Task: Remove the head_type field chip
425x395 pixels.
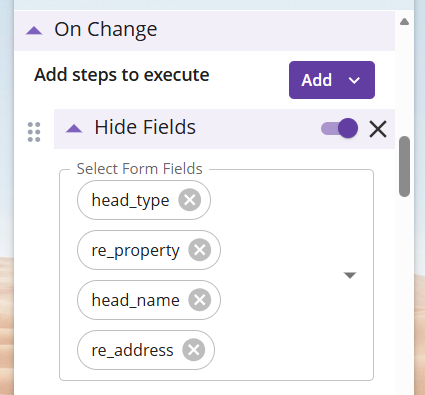Action: click(x=190, y=200)
